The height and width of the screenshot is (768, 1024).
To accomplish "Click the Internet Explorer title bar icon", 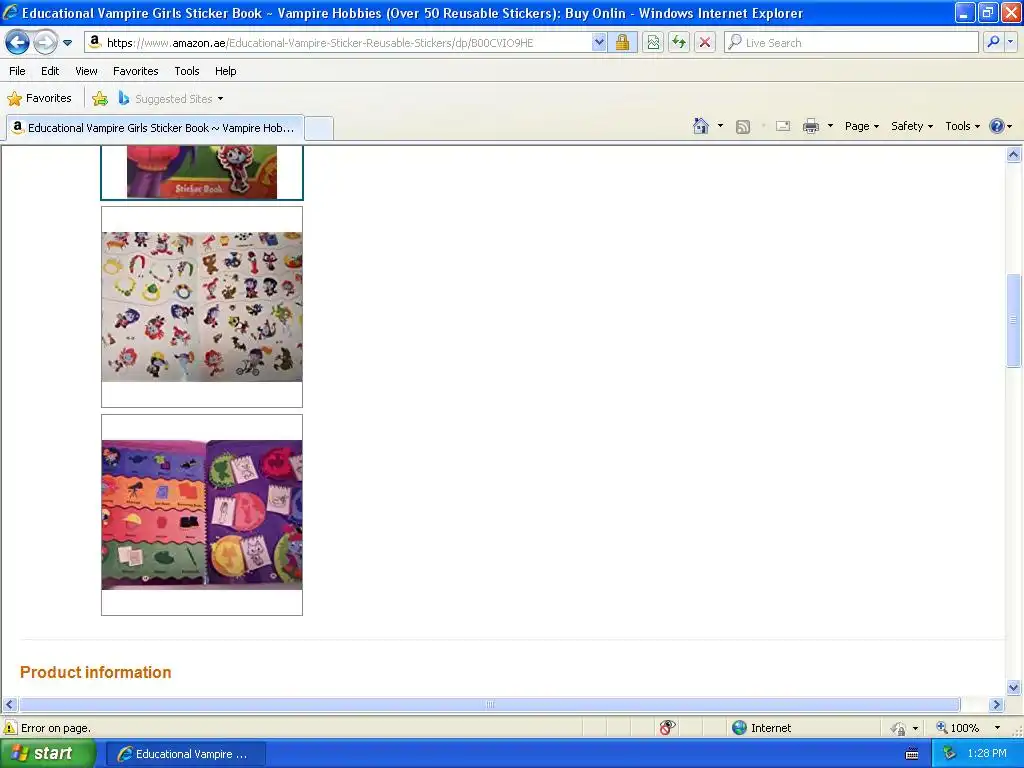I will tap(10, 12).
